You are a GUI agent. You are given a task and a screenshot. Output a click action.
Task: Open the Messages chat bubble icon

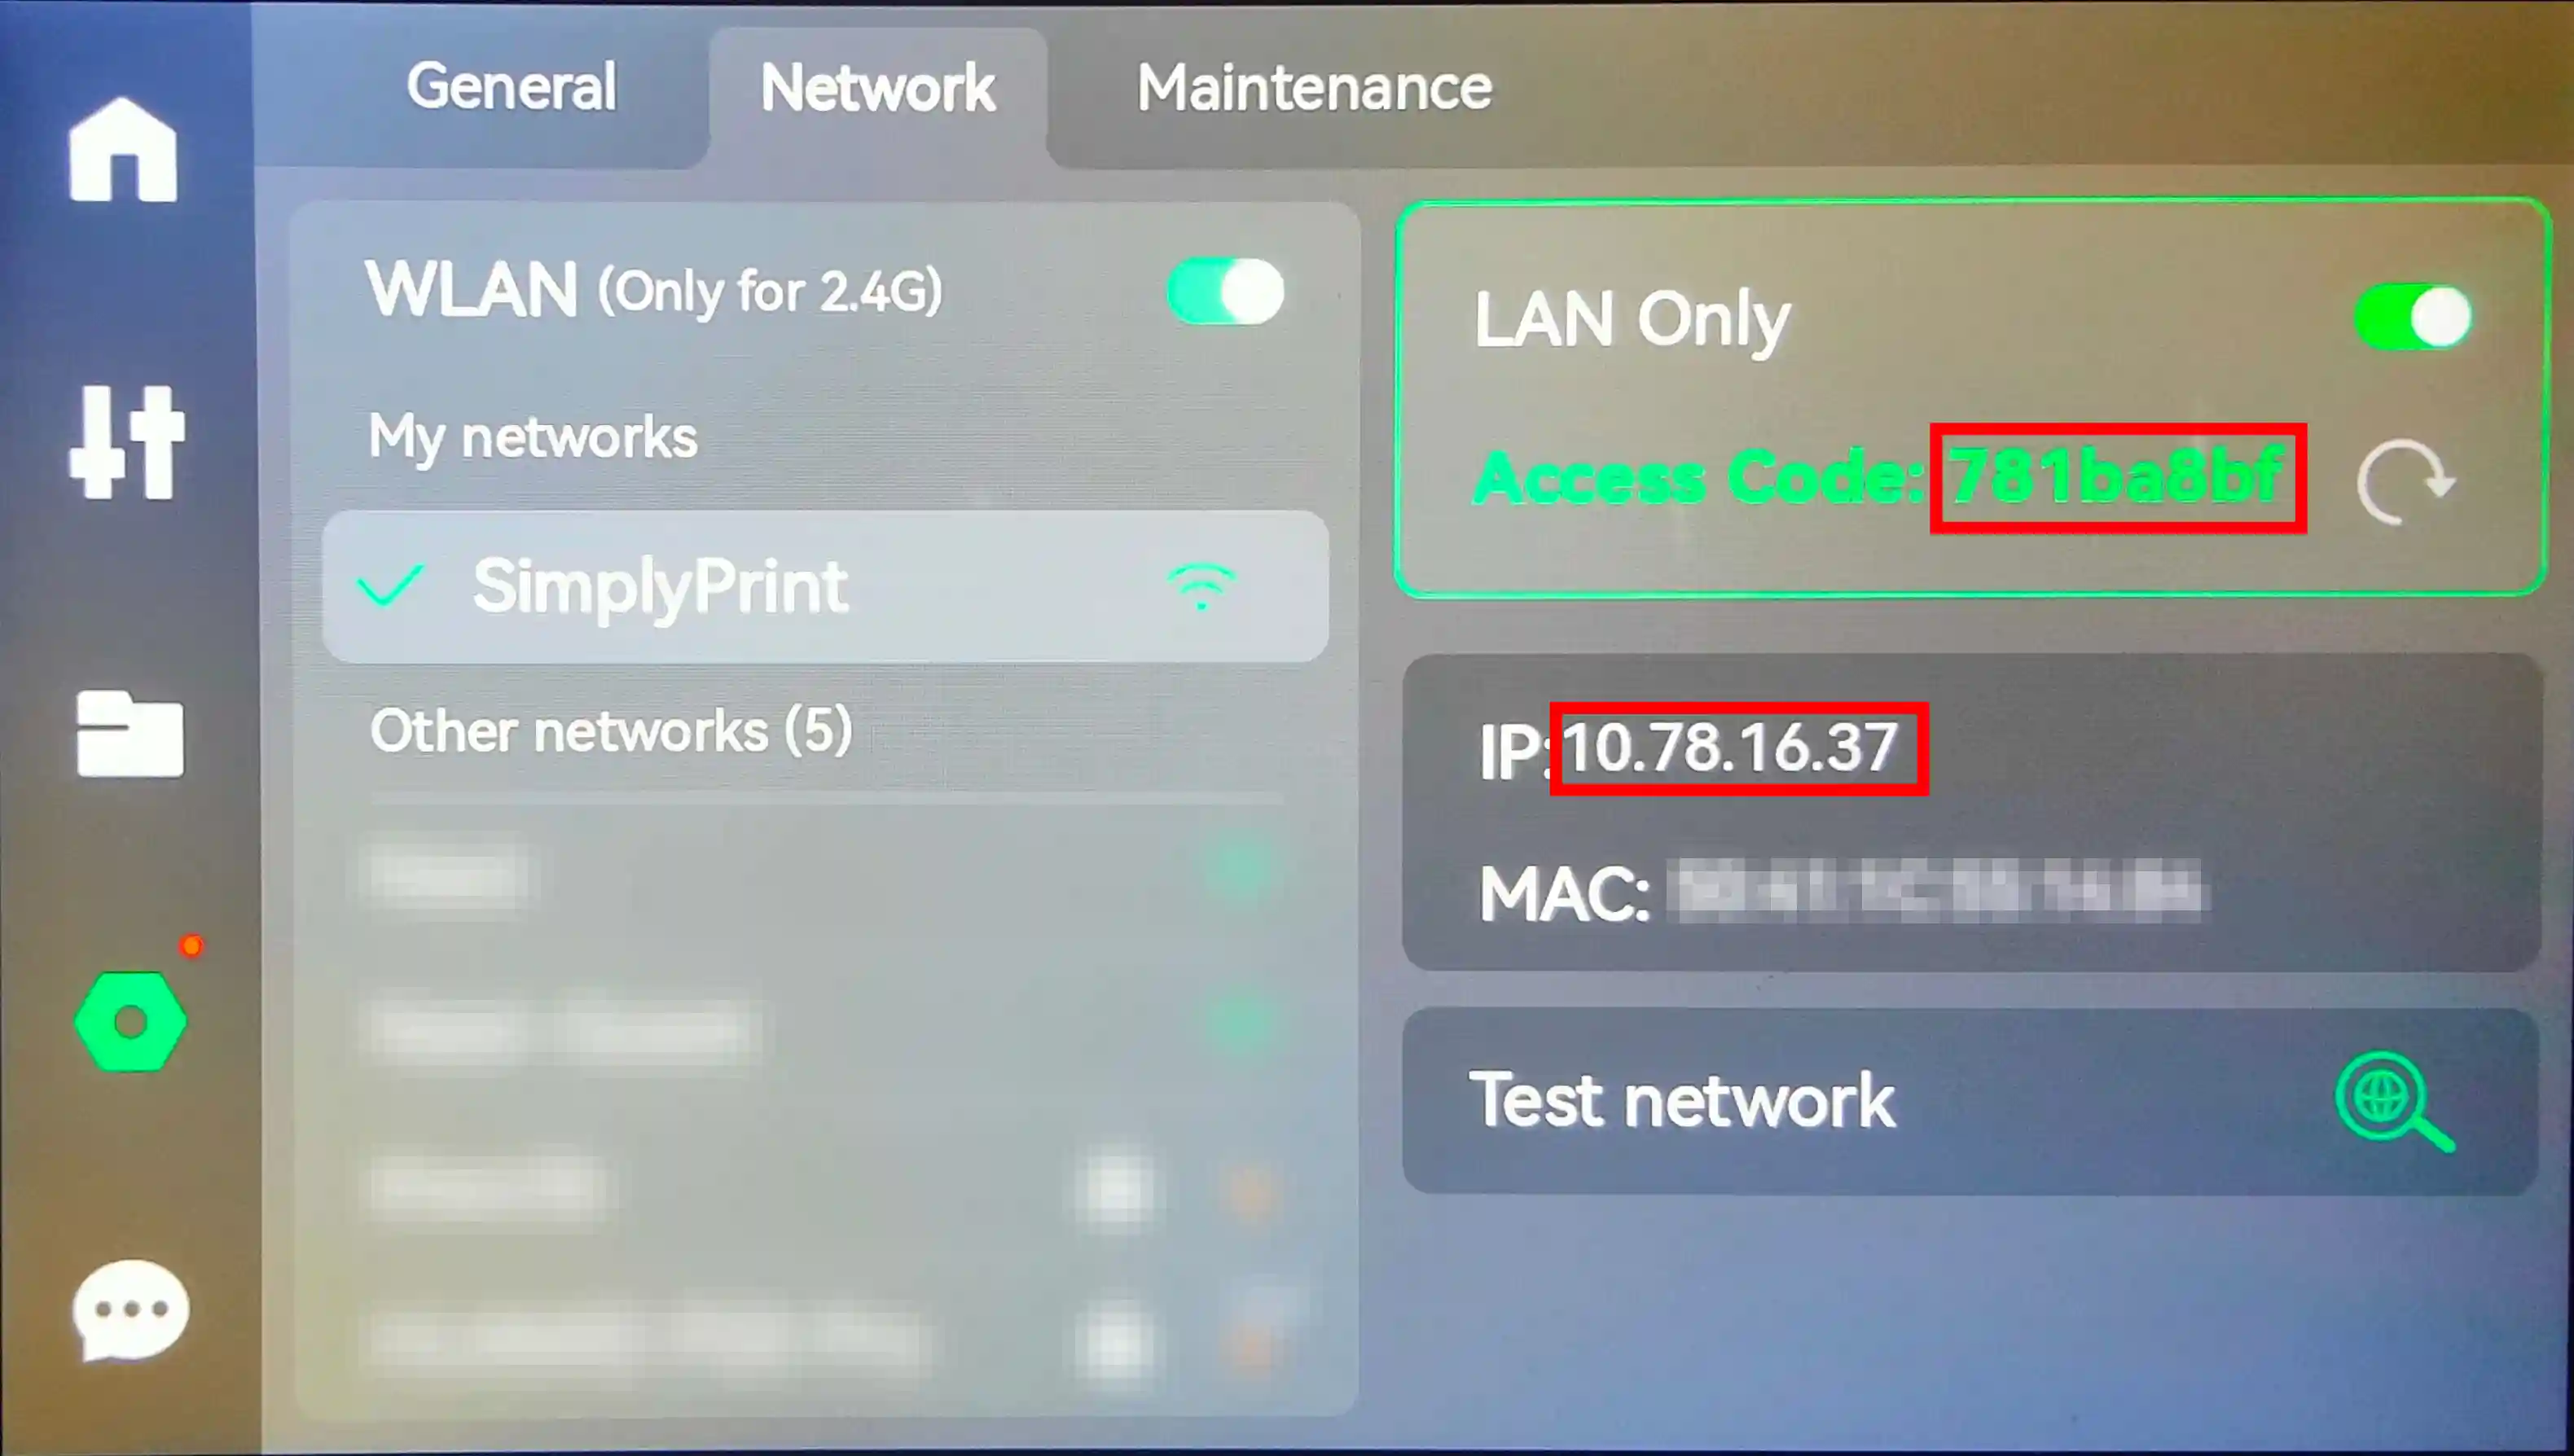pos(130,1310)
